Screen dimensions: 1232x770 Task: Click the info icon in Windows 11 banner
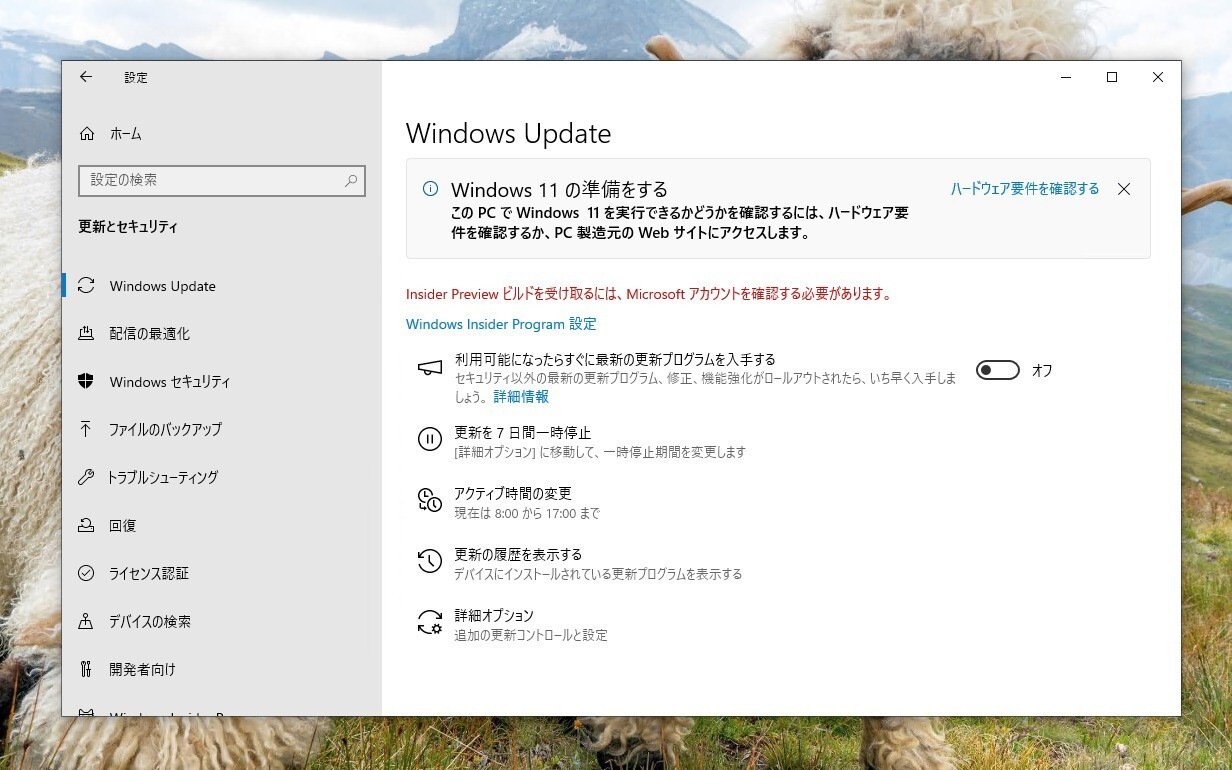430,189
